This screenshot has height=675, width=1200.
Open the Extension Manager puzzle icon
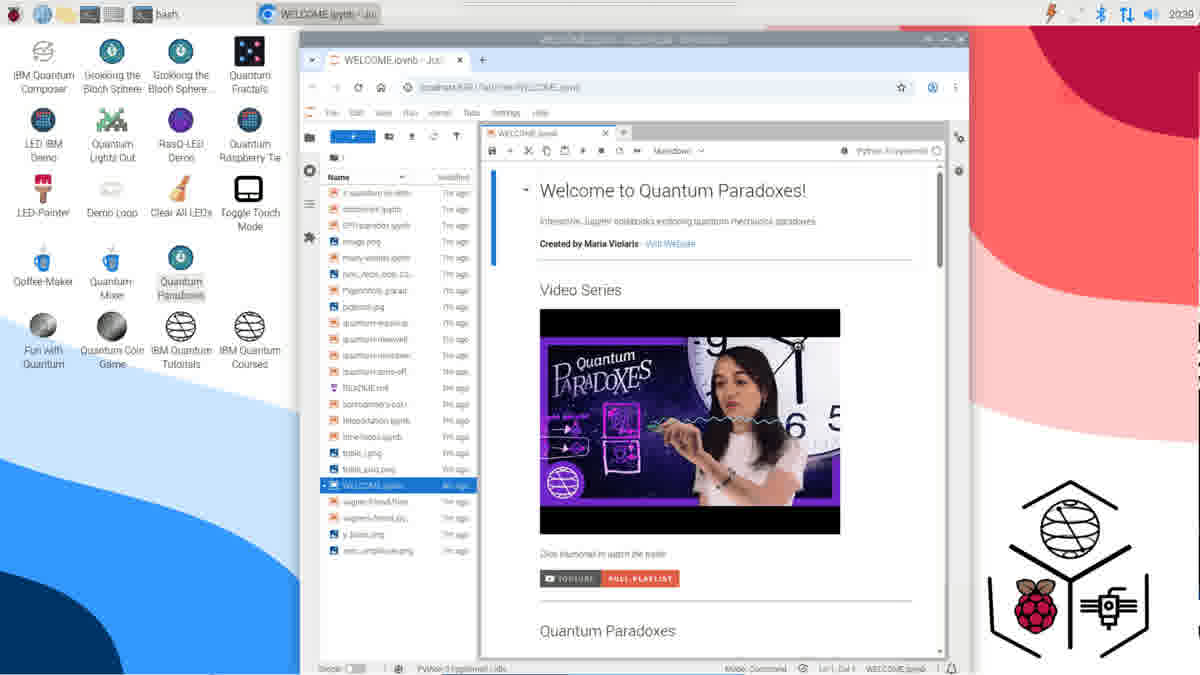[x=310, y=237]
